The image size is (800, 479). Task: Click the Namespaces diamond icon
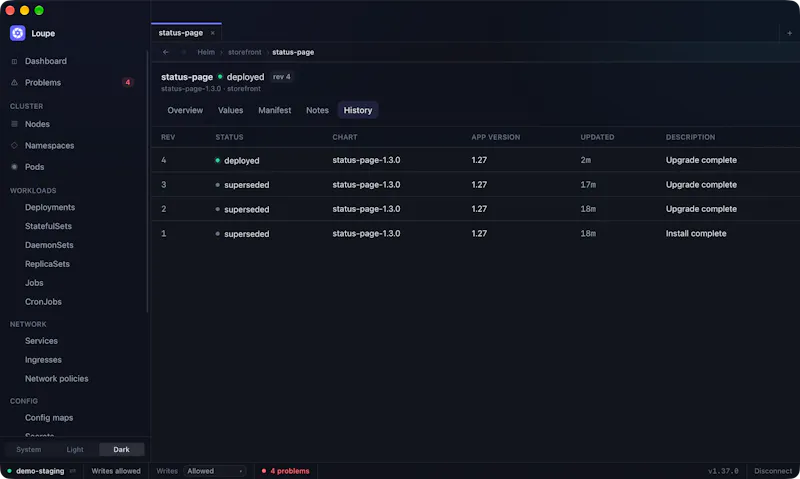[14, 145]
